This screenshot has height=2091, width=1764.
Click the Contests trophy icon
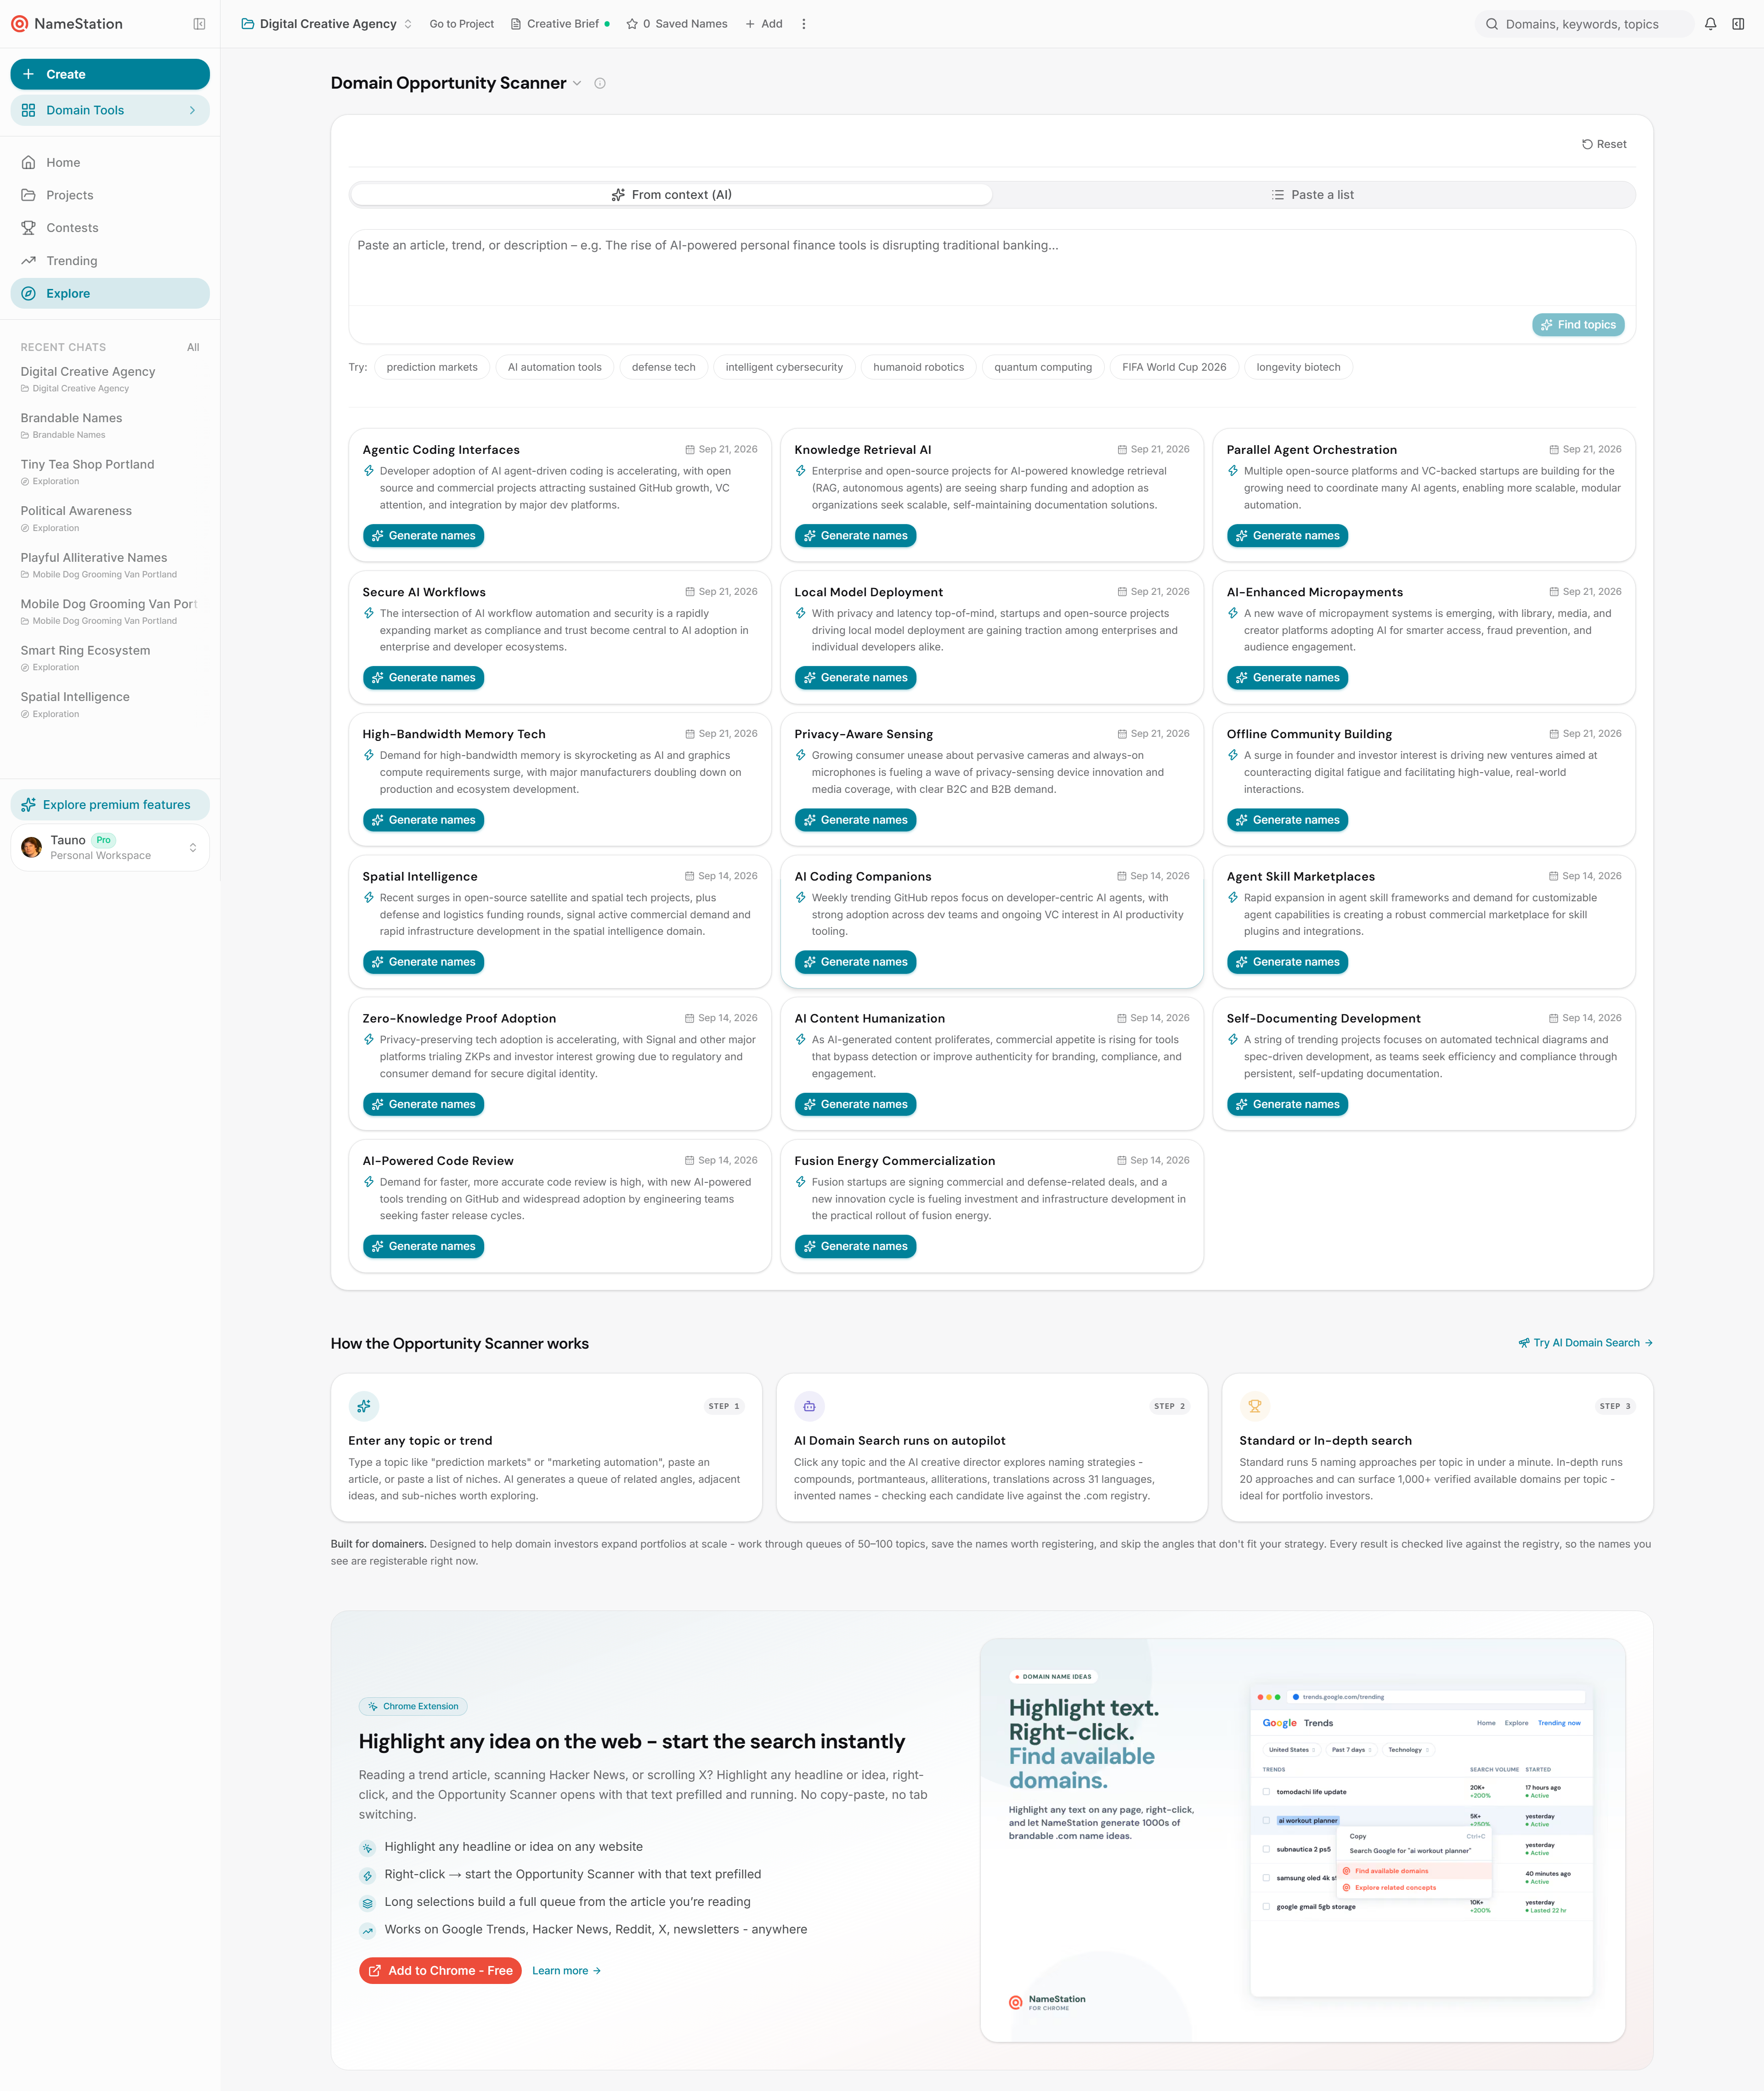point(29,228)
